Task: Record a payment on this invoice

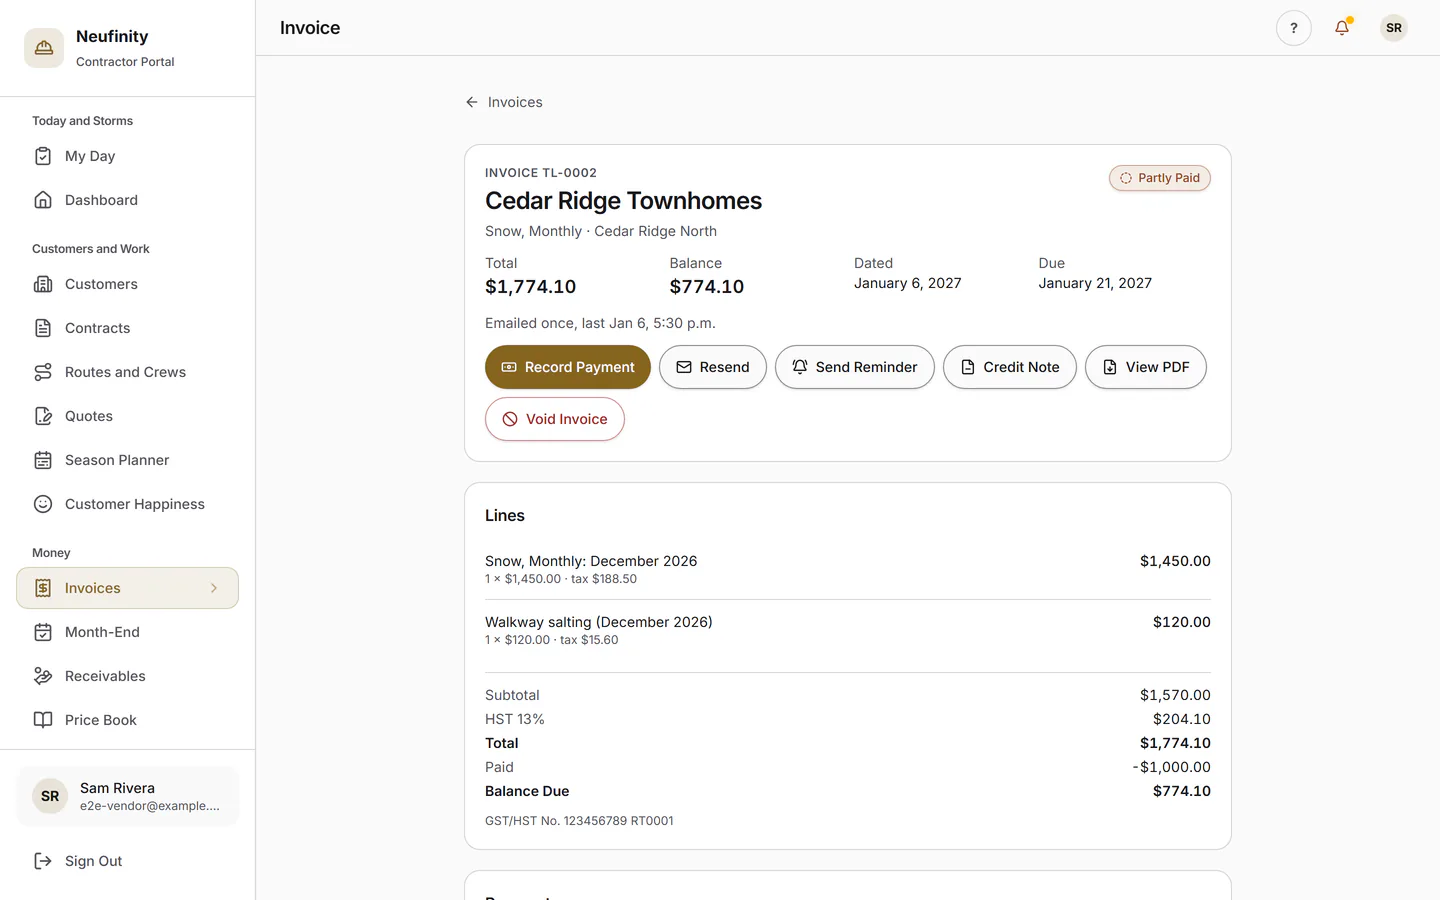Action: click(568, 367)
